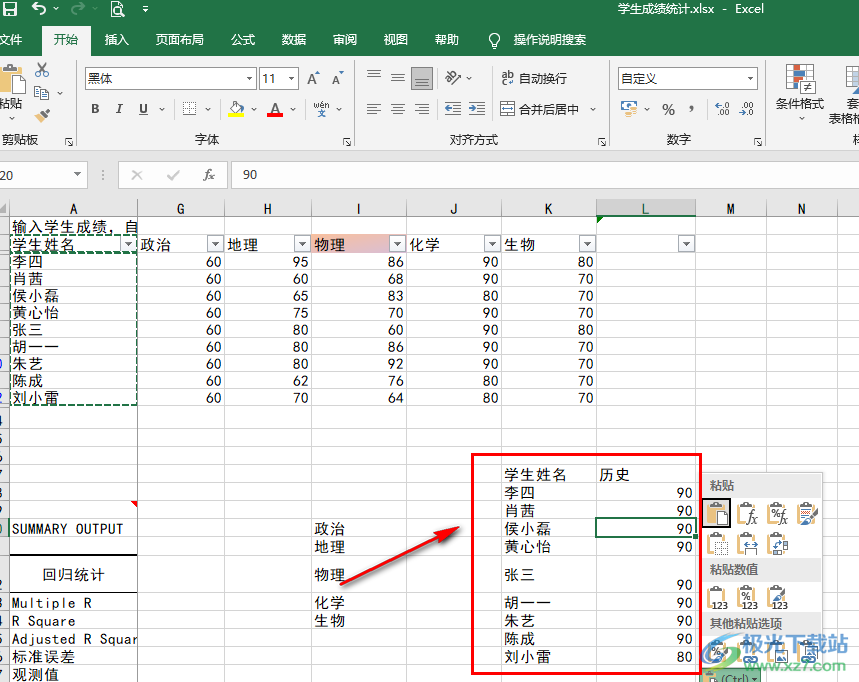Click the Copy icon in clipboard group

coord(41,93)
